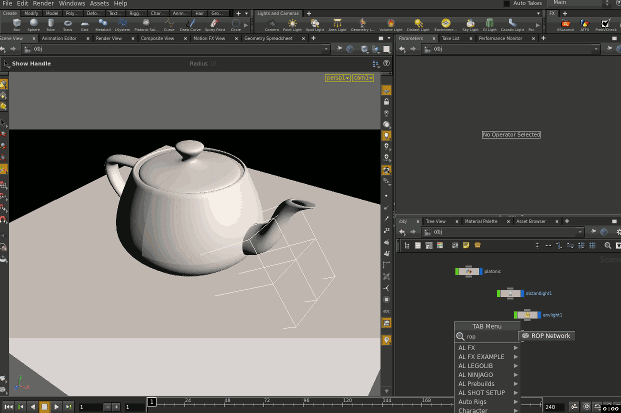Screen dimensions: 621x413
Task: Open the persp1 viewport dropdown
Action: tap(338, 78)
